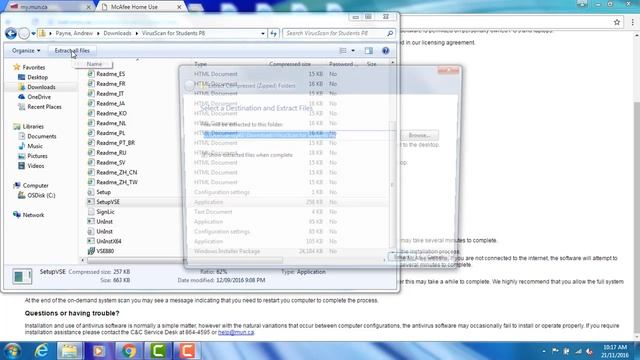This screenshot has height=360, width=640.
Task: Show hidden tray icons arrow
Action: (544, 351)
